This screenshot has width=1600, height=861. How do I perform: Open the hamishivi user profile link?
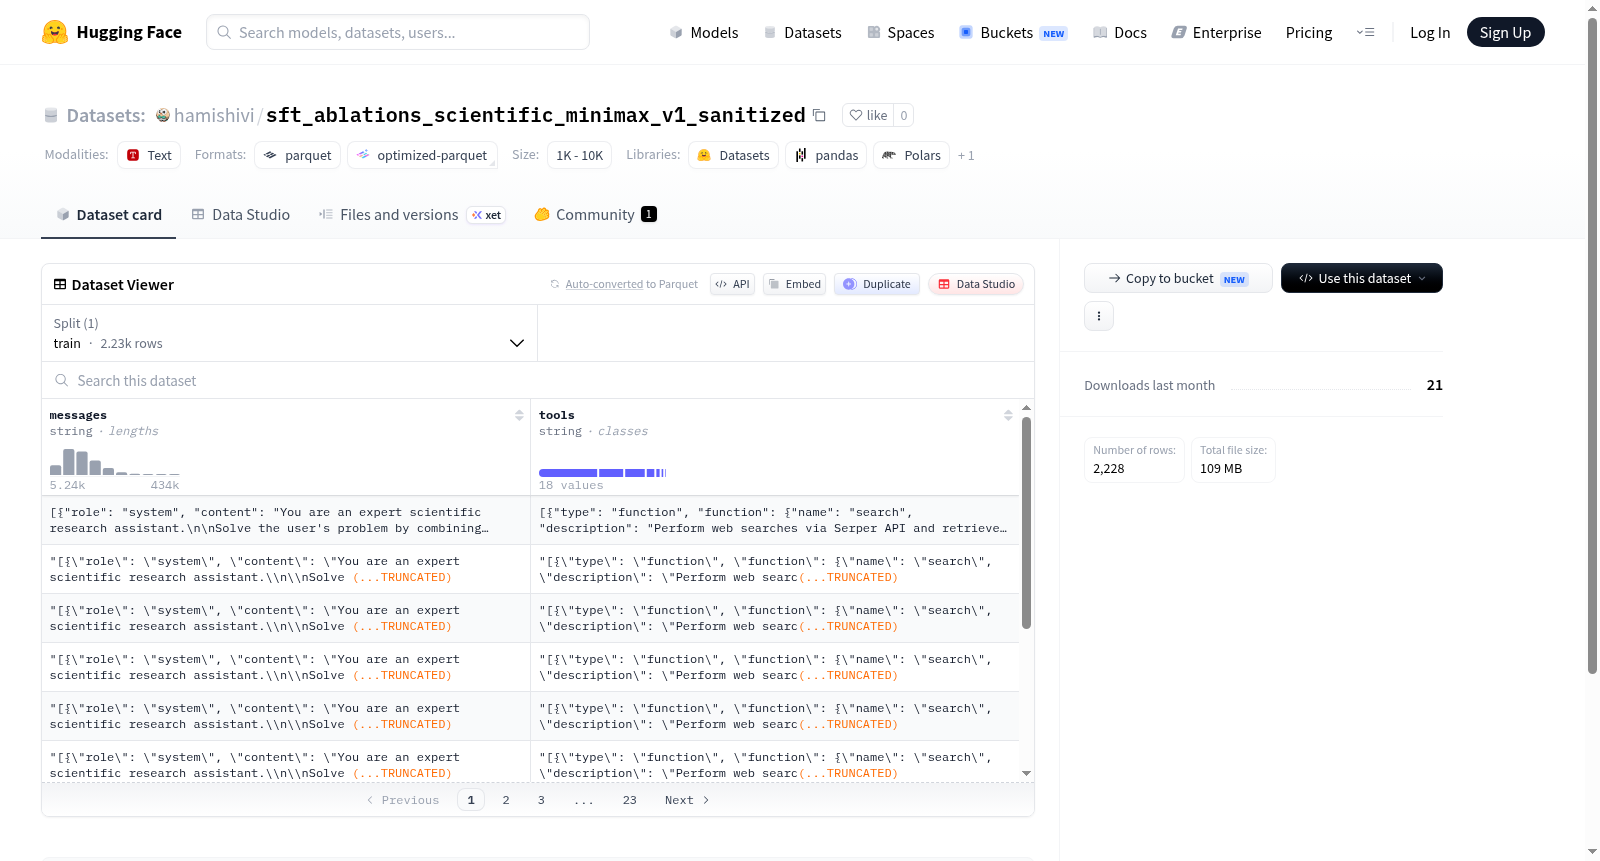[x=214, y=115]
